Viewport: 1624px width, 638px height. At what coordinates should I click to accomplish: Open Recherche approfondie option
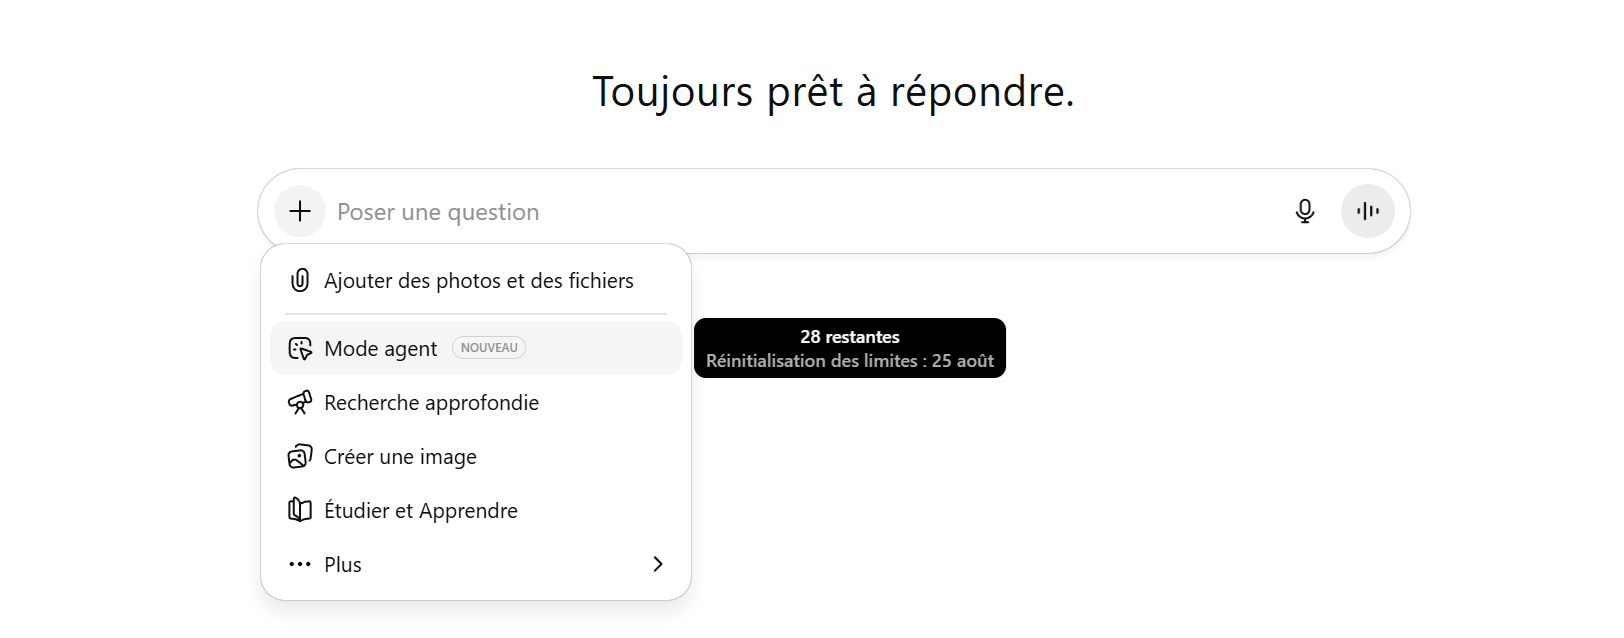click(431, 403)
